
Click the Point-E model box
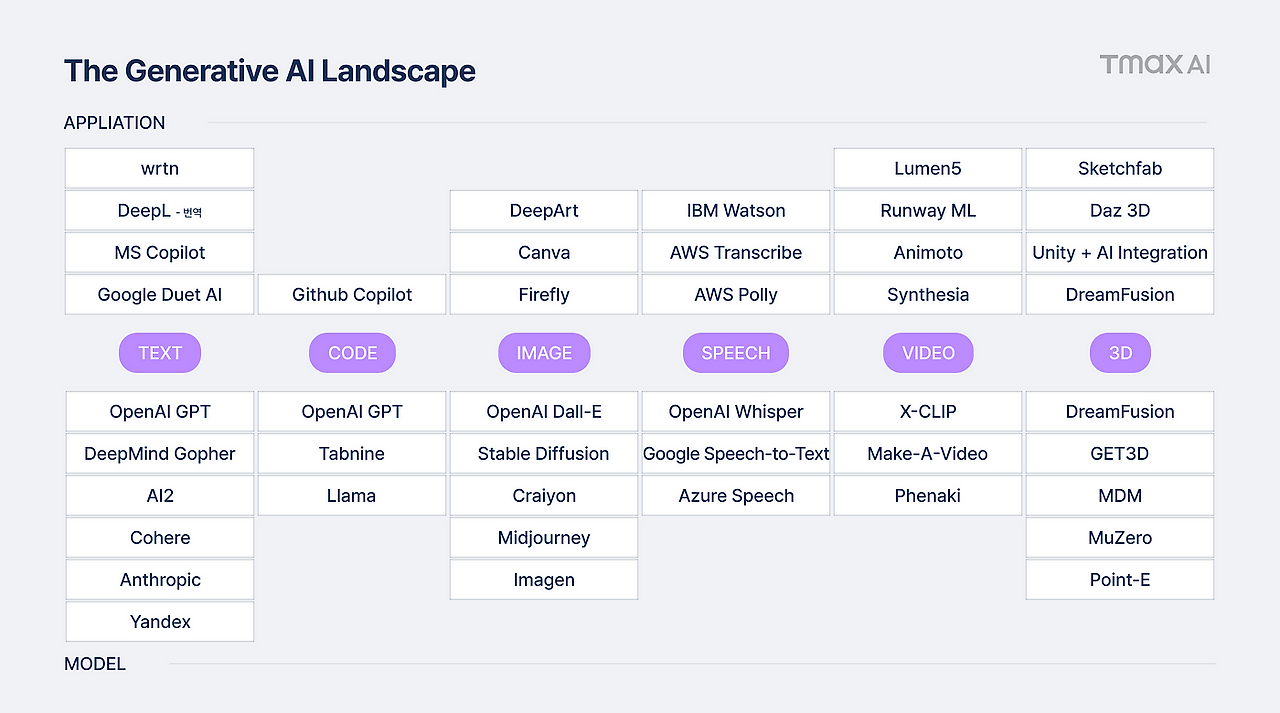coord(1120,580)
